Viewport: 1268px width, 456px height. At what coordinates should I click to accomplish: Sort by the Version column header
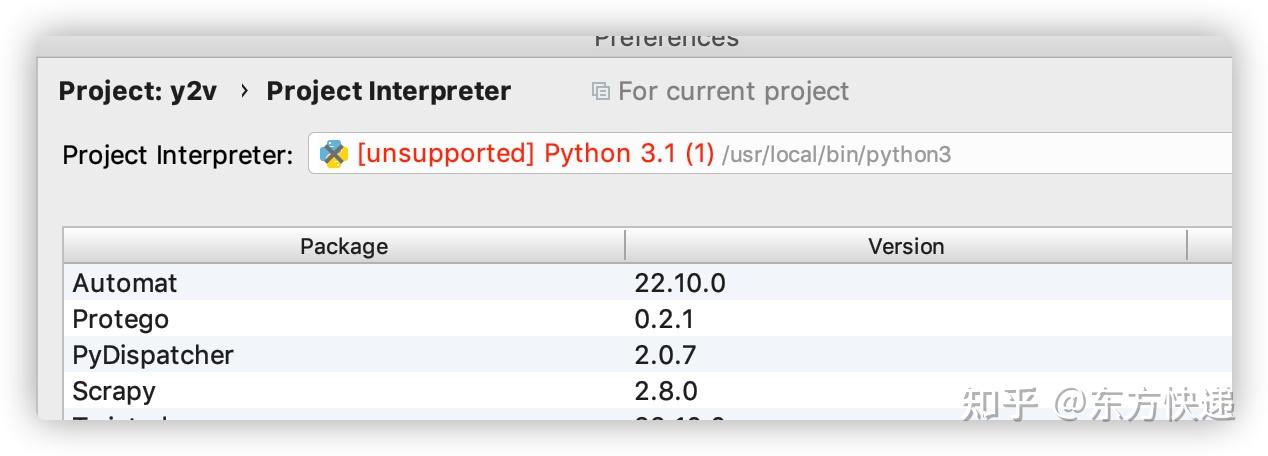906,246
